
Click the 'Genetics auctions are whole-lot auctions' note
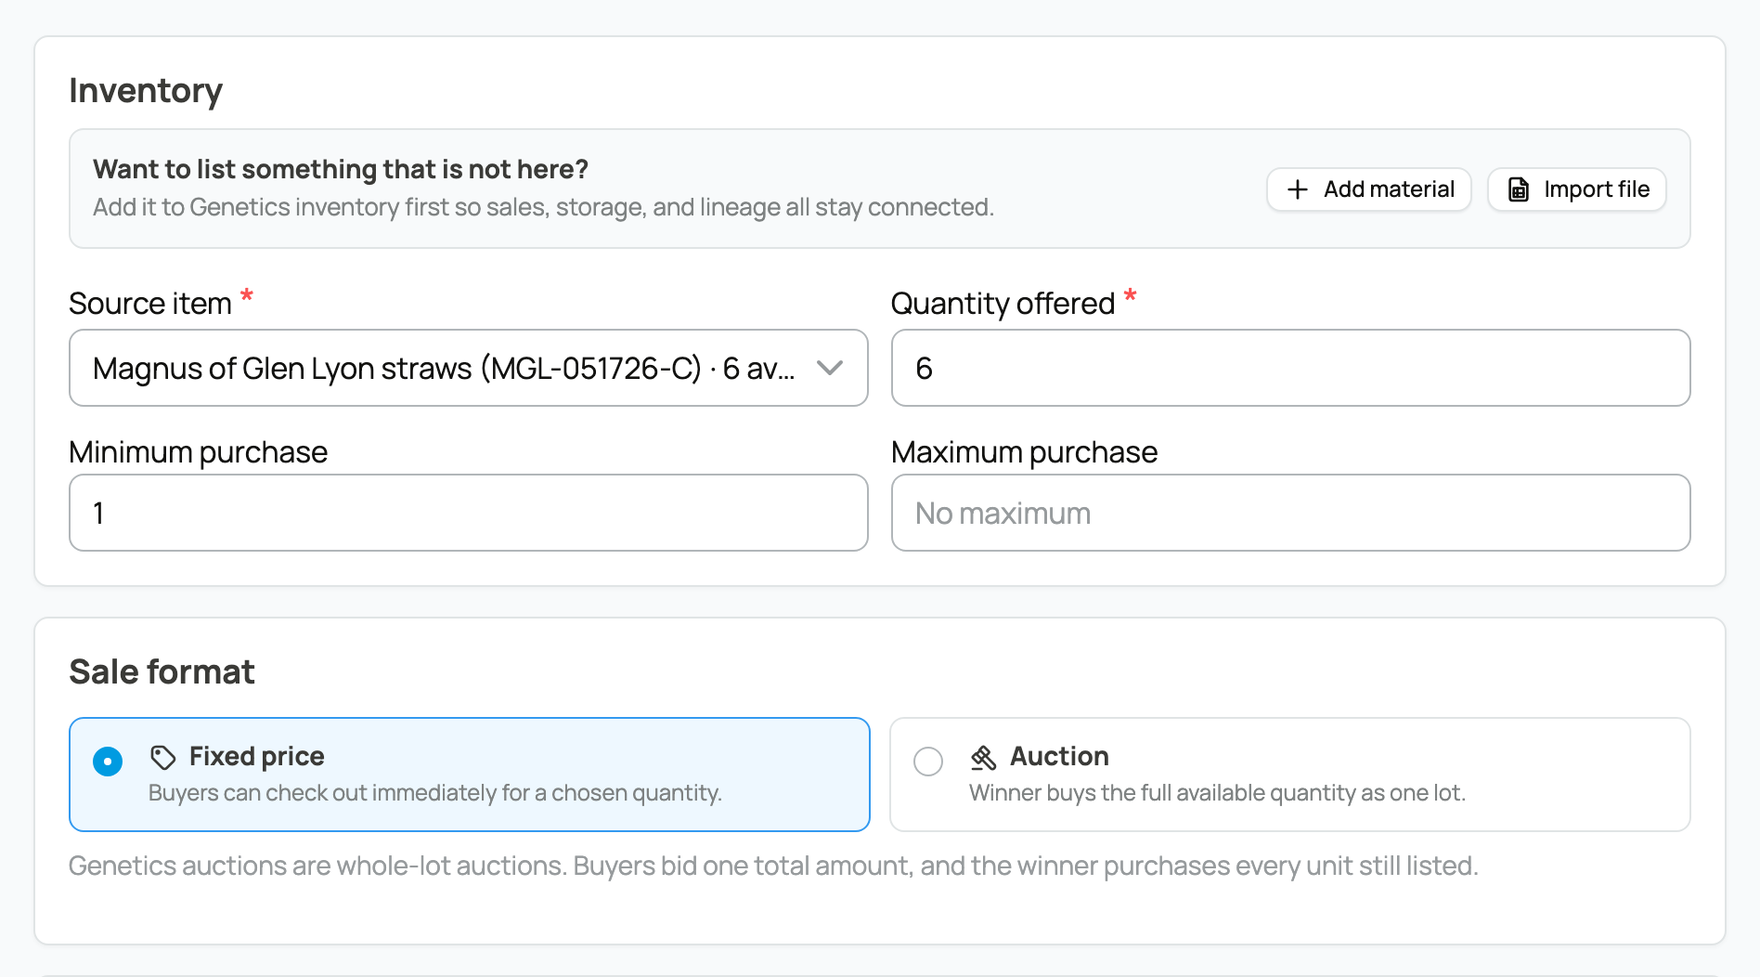pos(773,865)
